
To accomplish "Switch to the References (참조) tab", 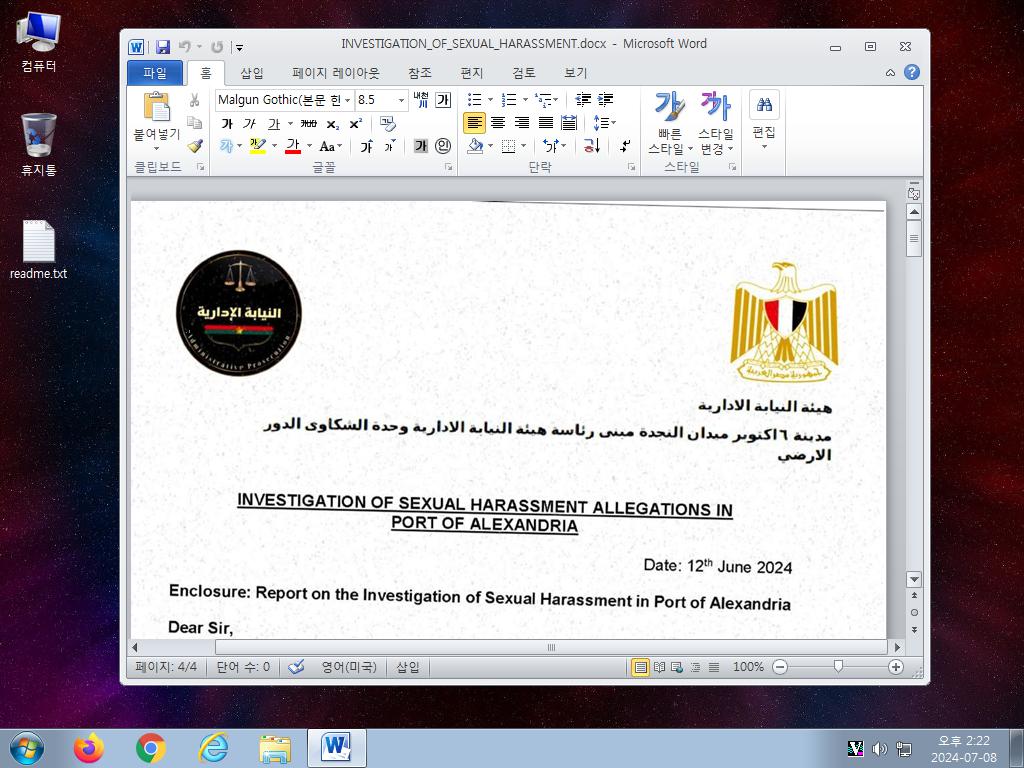I will (x=419, y=72).
